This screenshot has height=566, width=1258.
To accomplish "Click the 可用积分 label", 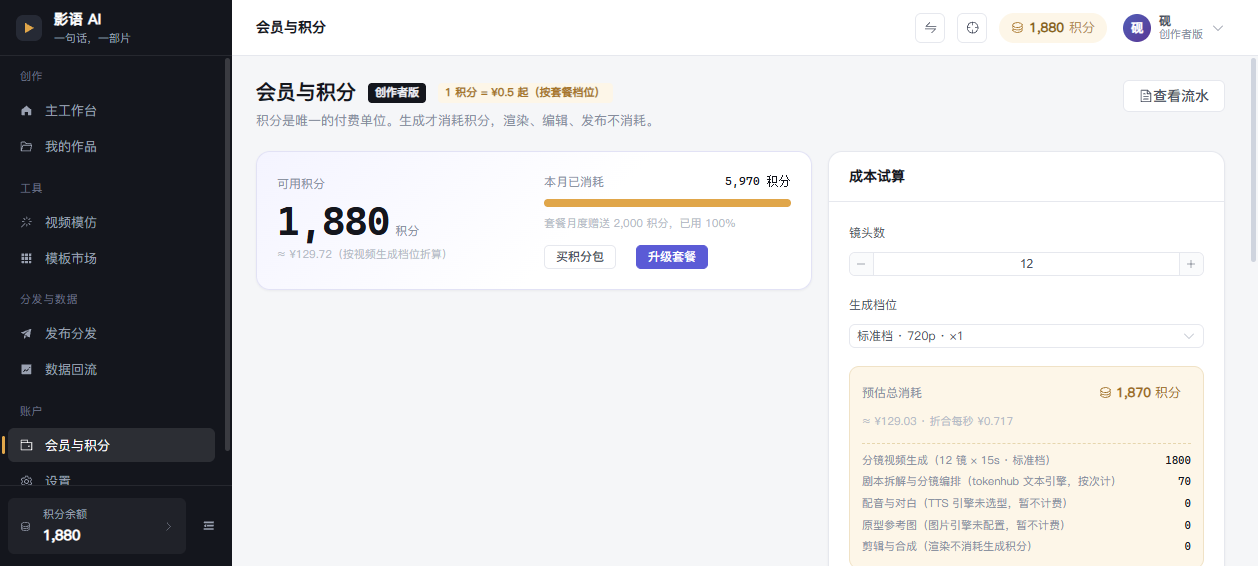I will coord(301,184).
